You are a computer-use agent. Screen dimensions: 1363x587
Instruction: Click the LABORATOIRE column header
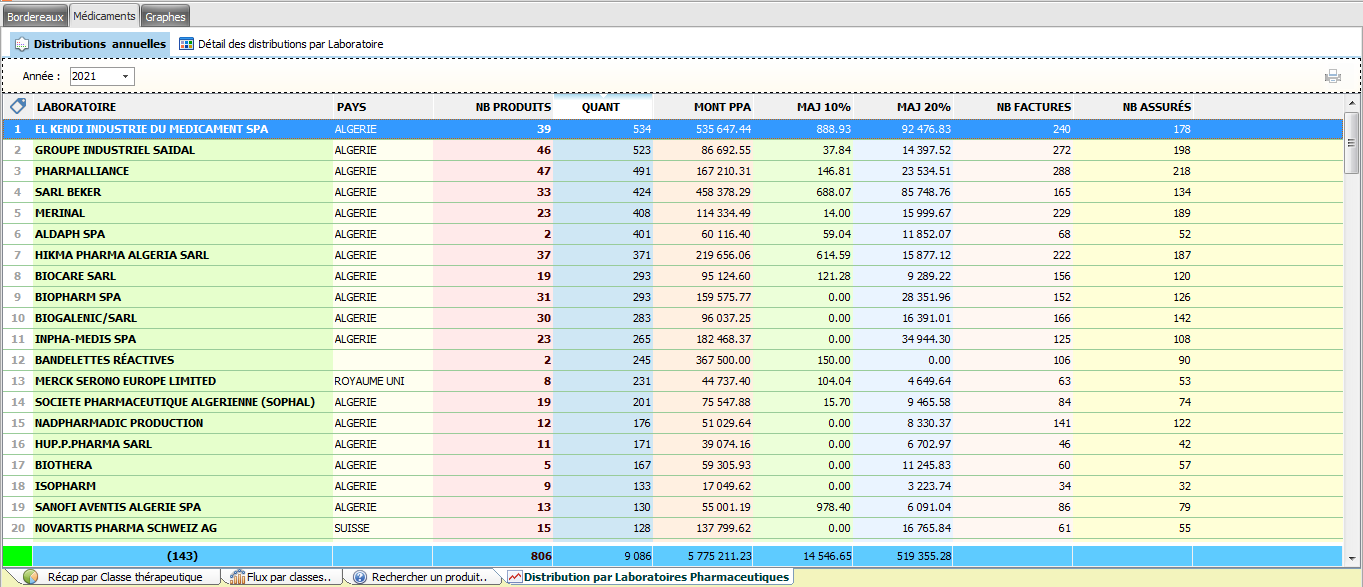180,107
